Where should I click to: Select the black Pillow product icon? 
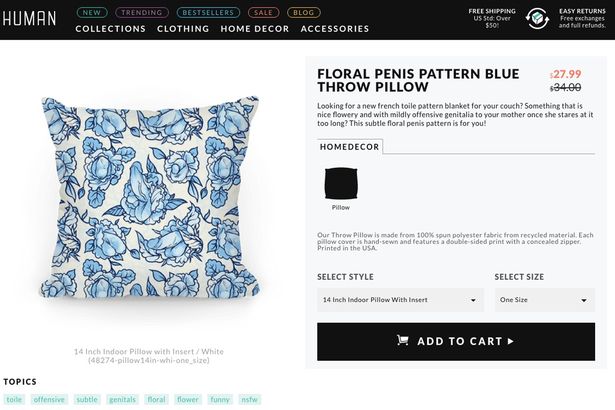[x=340, y=184]
